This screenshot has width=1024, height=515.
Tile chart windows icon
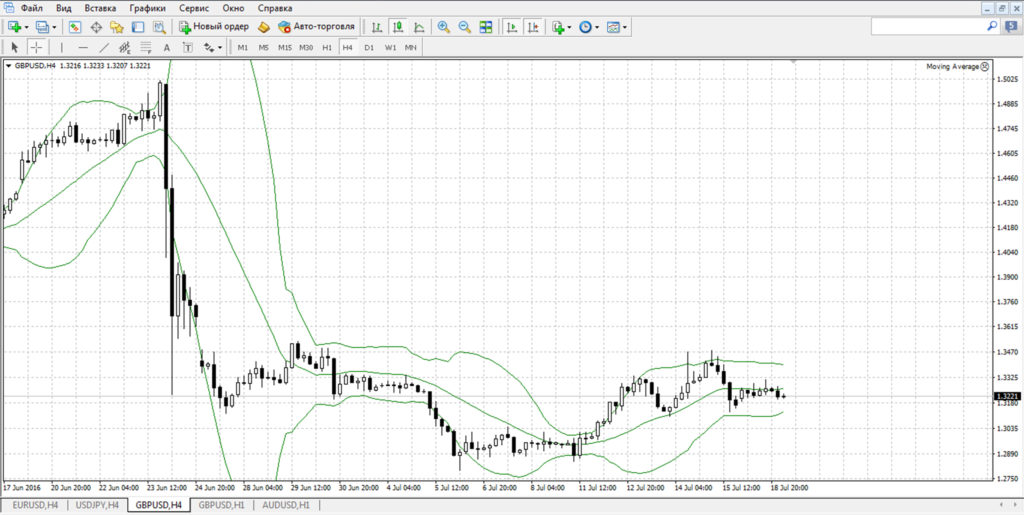(485, 27)
